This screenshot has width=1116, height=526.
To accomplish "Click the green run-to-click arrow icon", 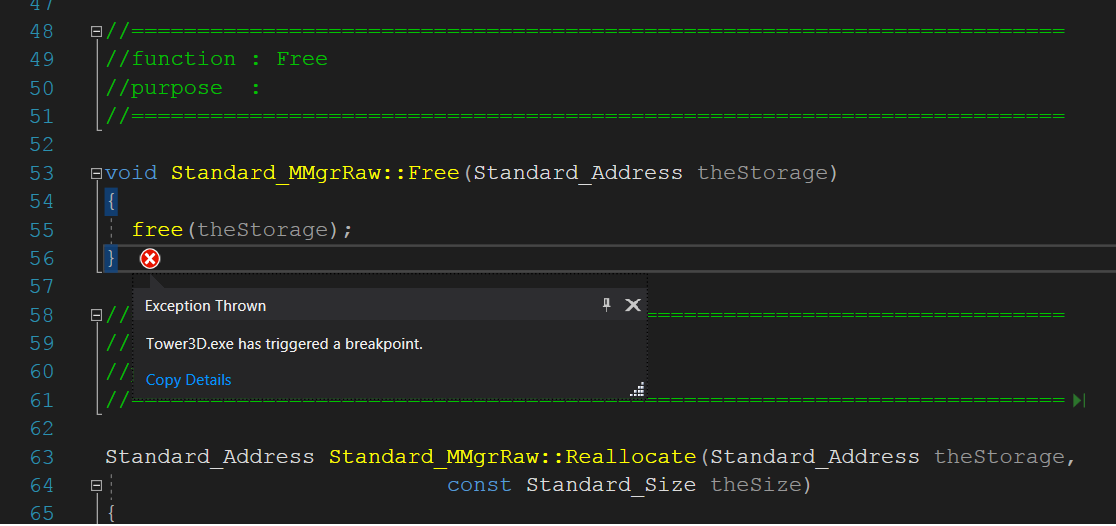I will [1078, 401].
